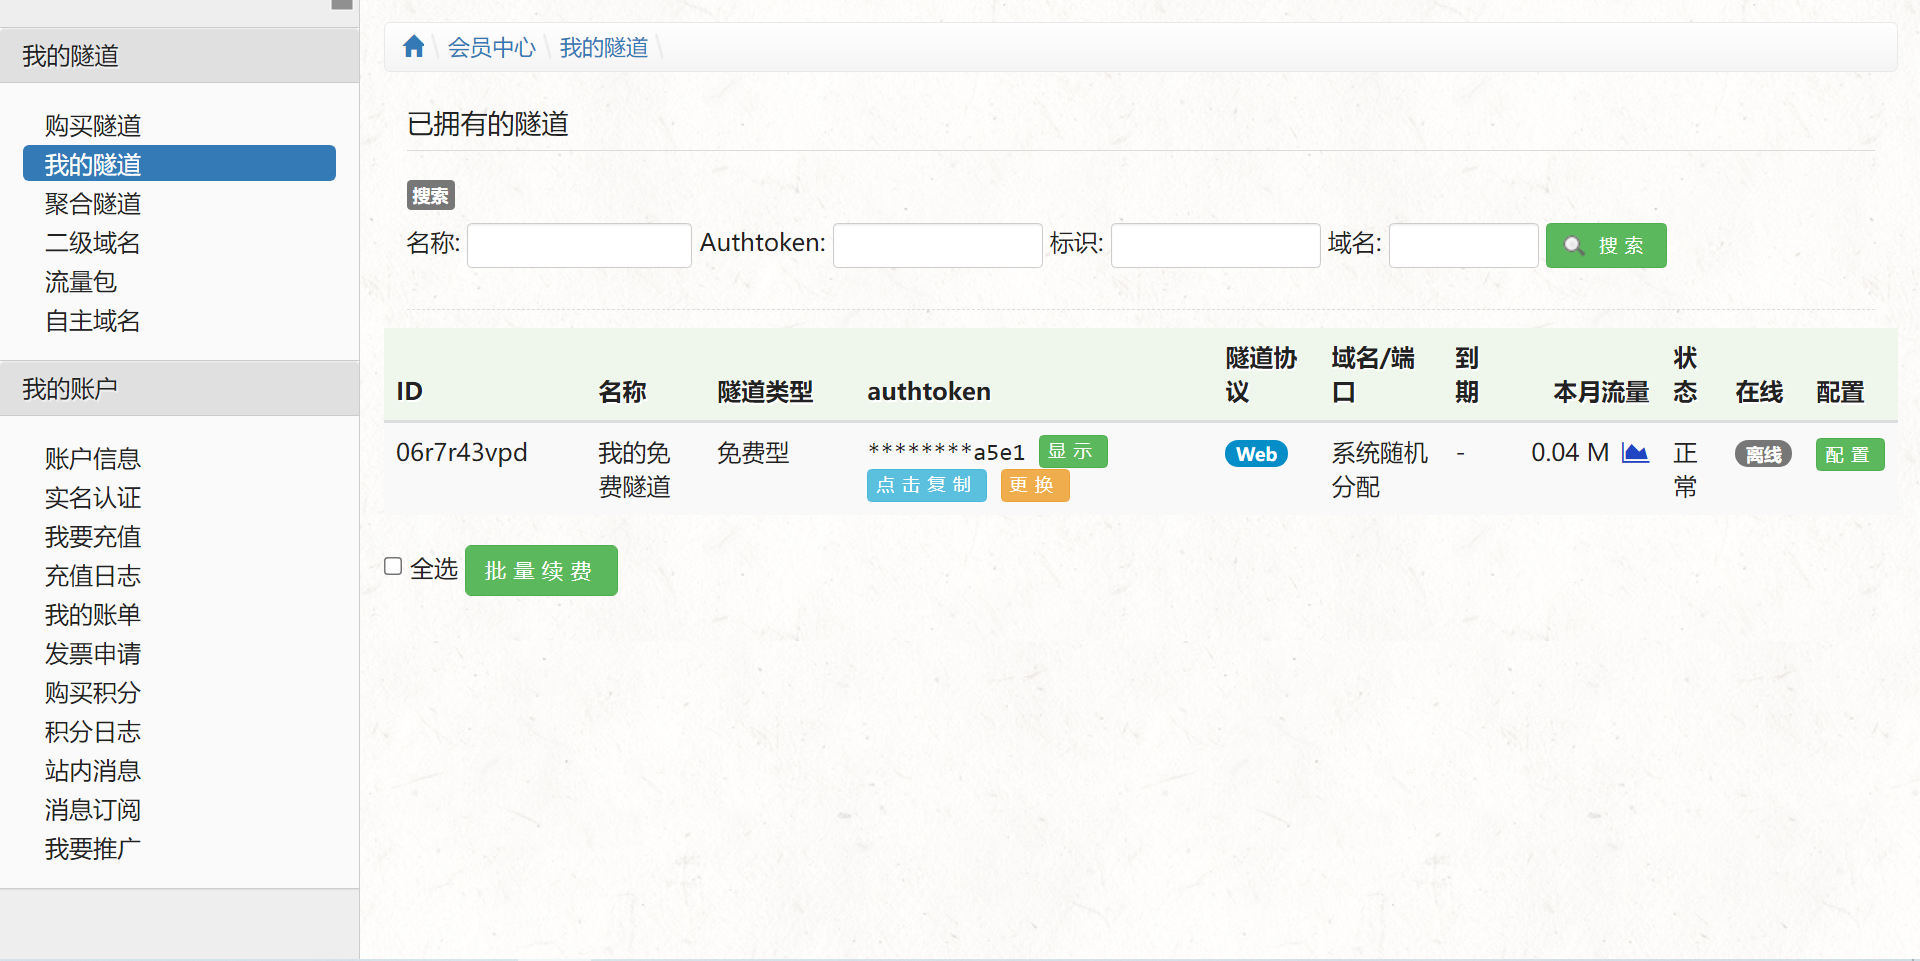Viewport: 1920px width, 961px height.
Task: Click the 已拥有的隧道 heading
Action: 488,123
